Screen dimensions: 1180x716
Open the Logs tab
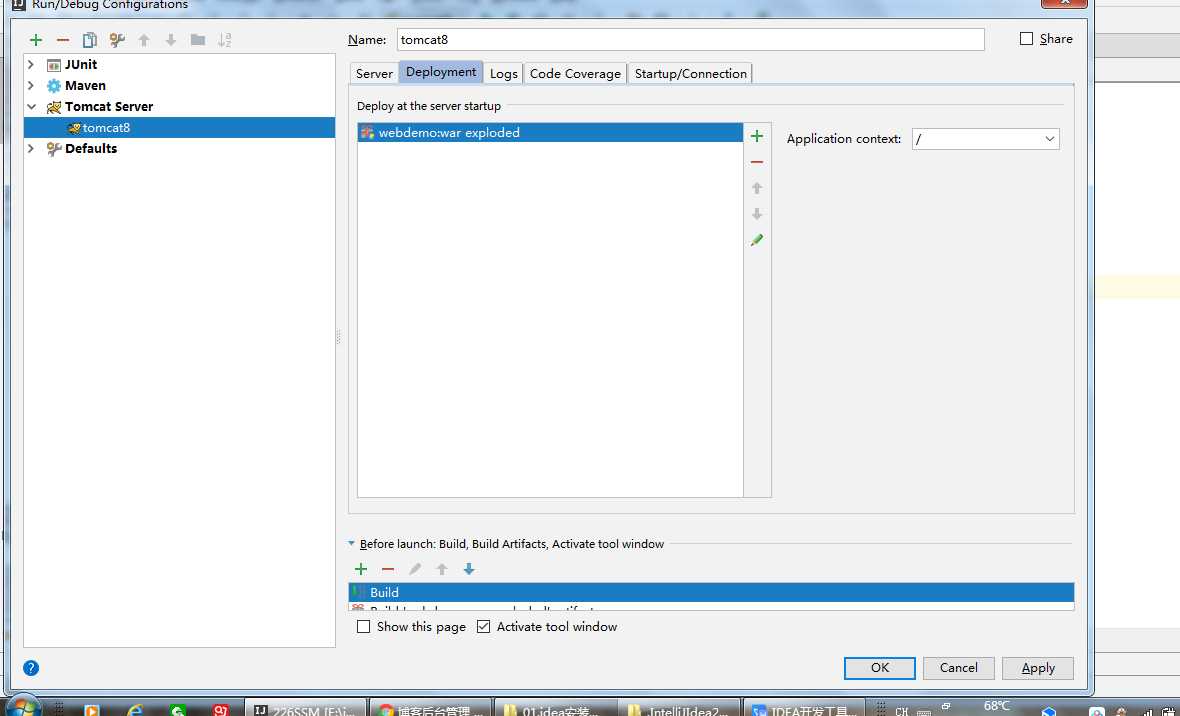pyautogui.click(x=503, y=73)
